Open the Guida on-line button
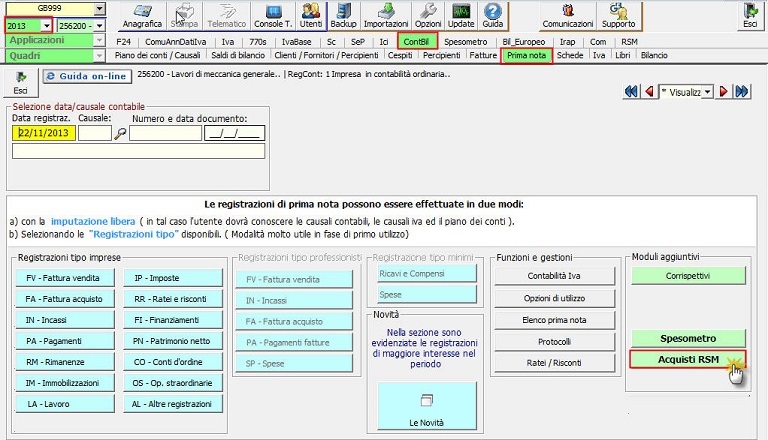 (87, 76)
